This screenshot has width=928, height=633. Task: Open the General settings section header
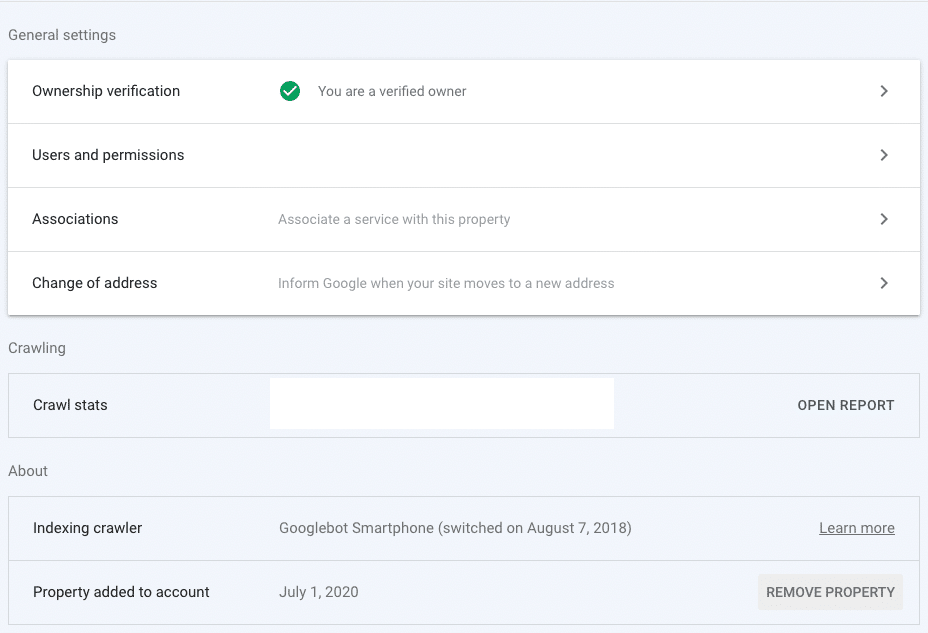[x=61, y=35]
